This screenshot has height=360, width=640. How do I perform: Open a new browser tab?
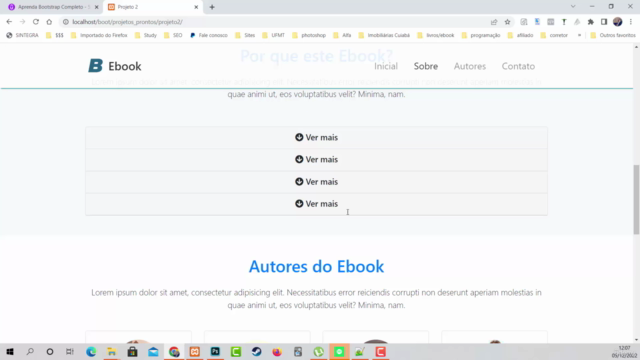212,7
